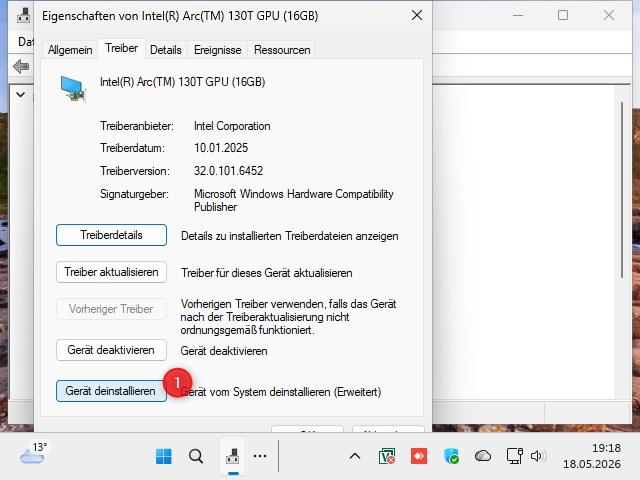This screenshot has width=640, height=480.
Task: Open the volume speaker tray icon
Action: tap(538, 456)
